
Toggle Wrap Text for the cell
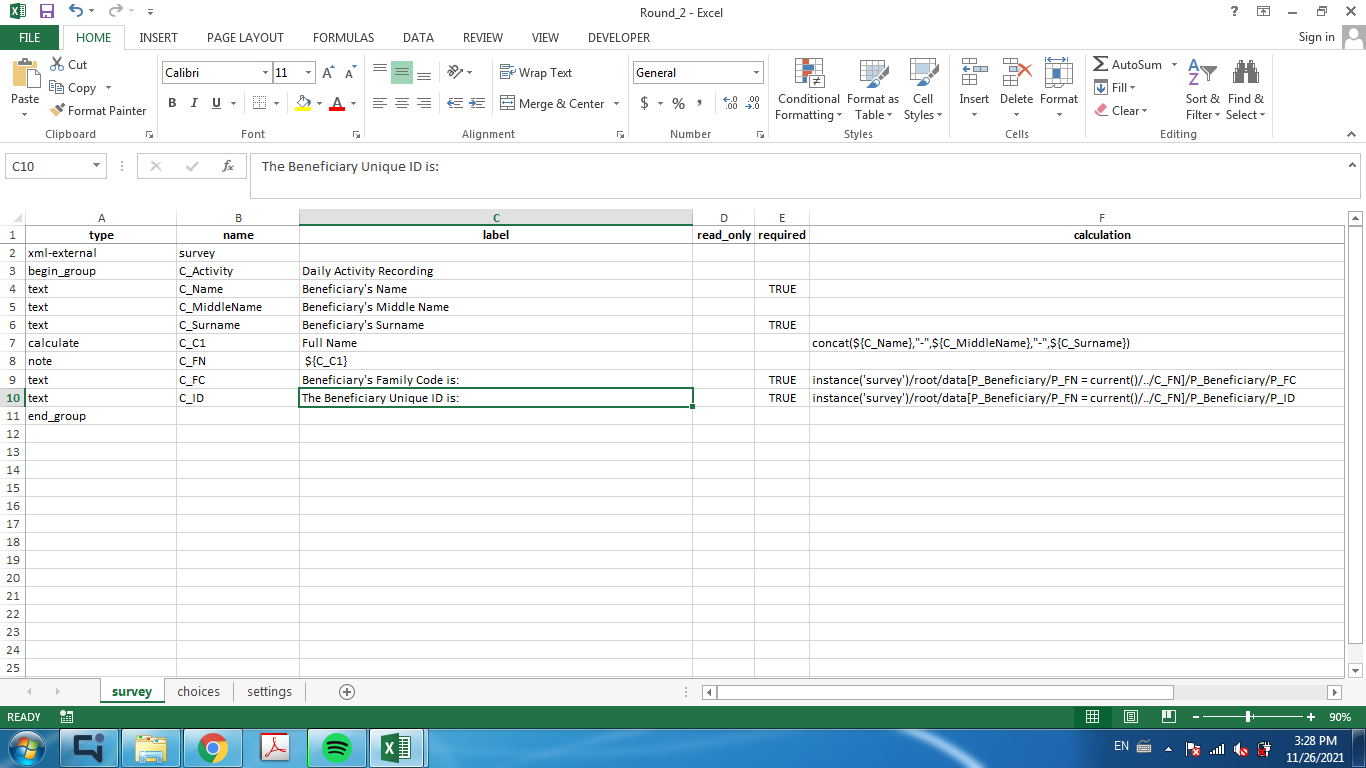[x=536, y=73]
